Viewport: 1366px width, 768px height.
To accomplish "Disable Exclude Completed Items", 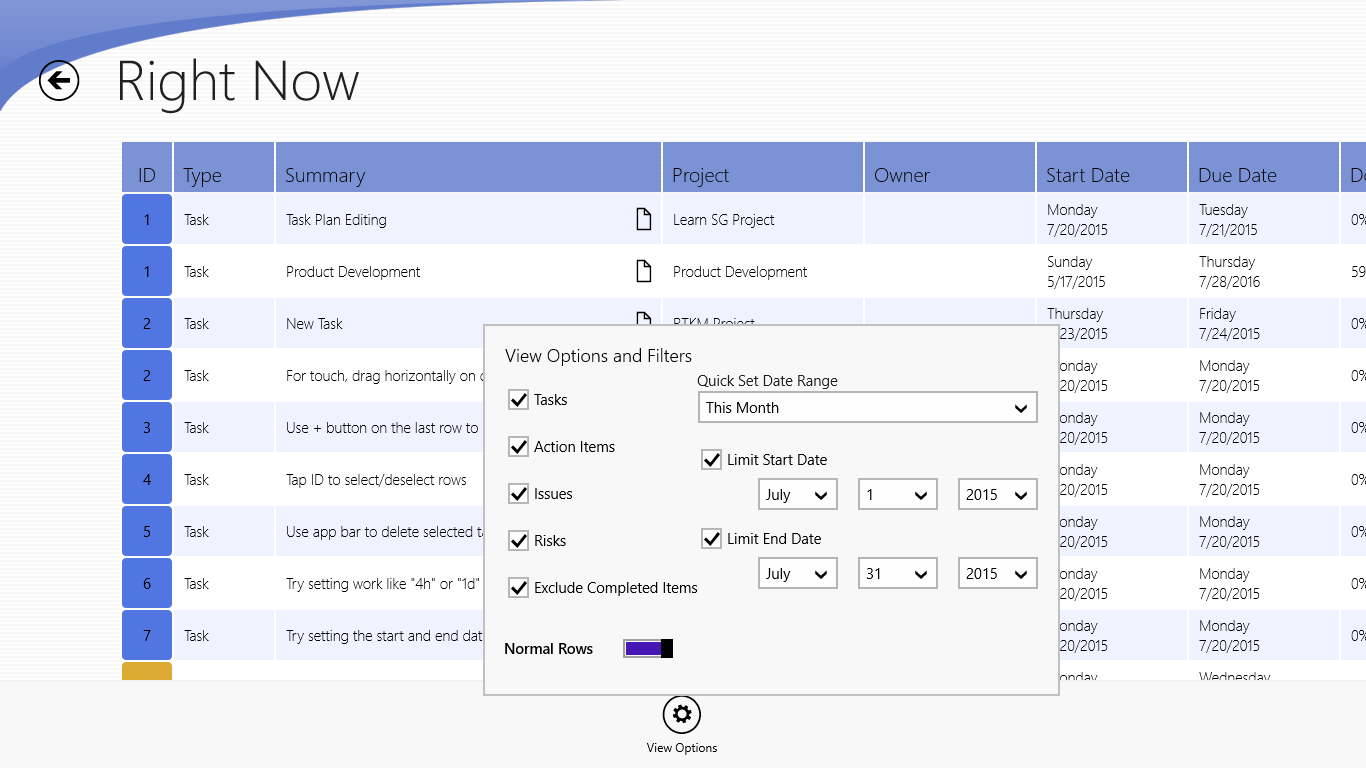I will pos(518,588).
